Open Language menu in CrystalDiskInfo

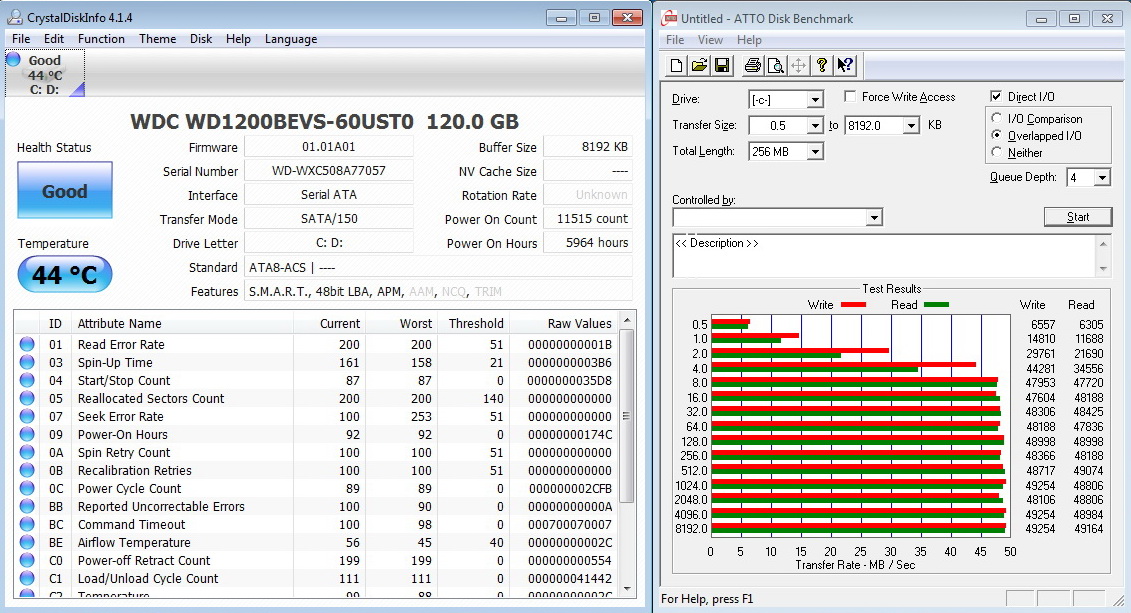291,39
